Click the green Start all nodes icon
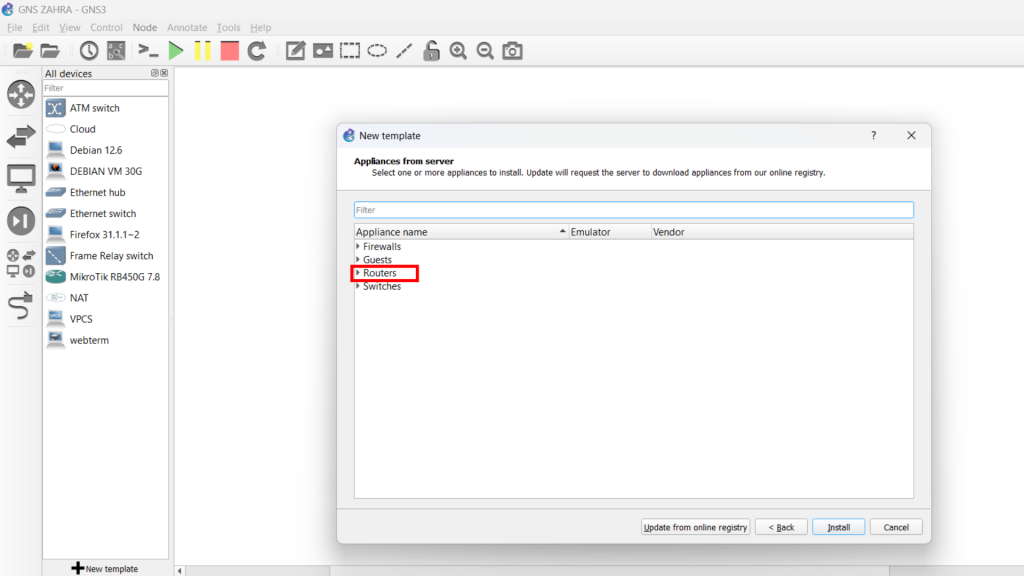The image size is (1024, 576). [176, 51]
